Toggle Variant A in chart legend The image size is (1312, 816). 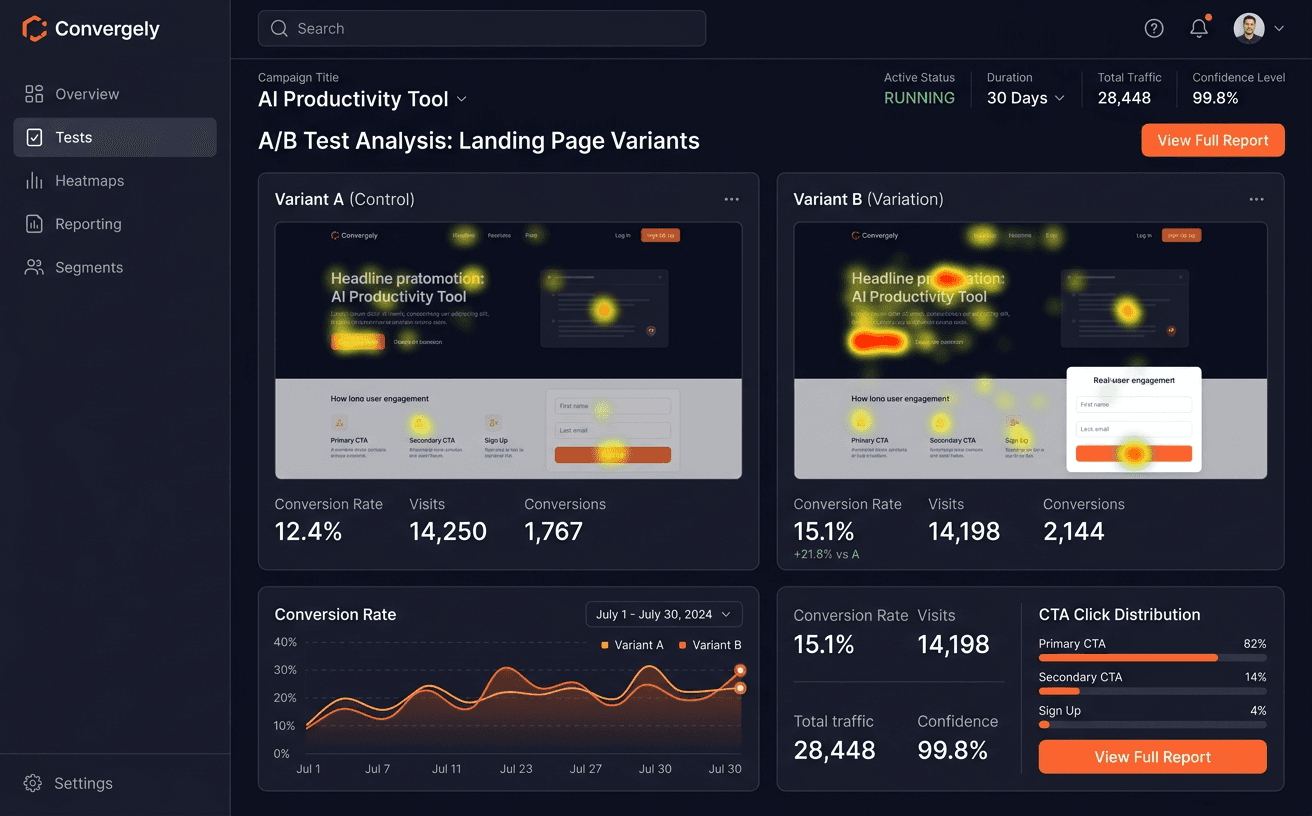(632, 645)
